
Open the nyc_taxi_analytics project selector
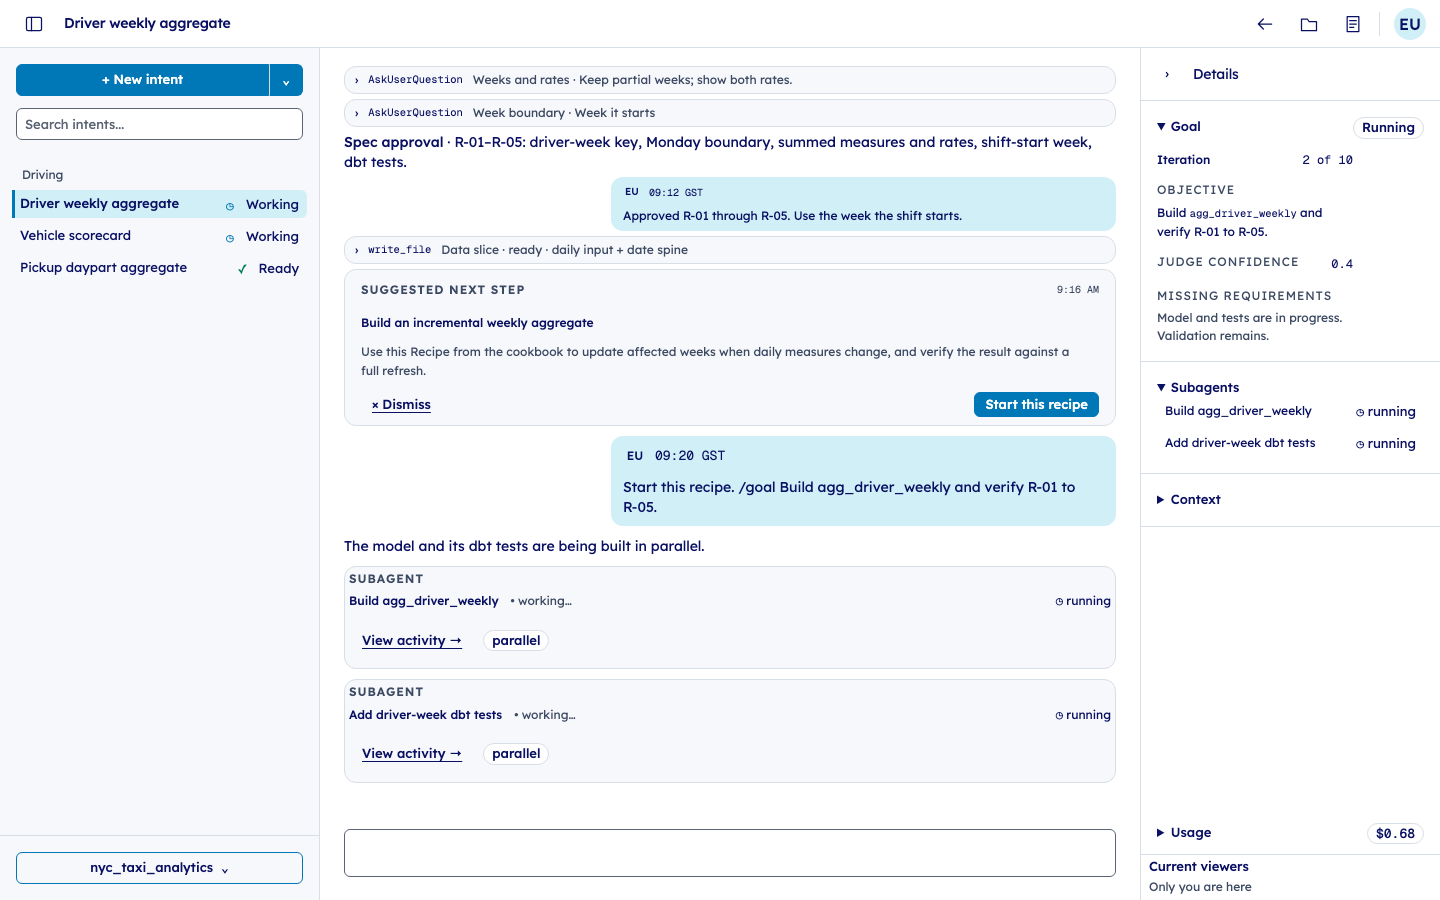(x=159, y=868)
